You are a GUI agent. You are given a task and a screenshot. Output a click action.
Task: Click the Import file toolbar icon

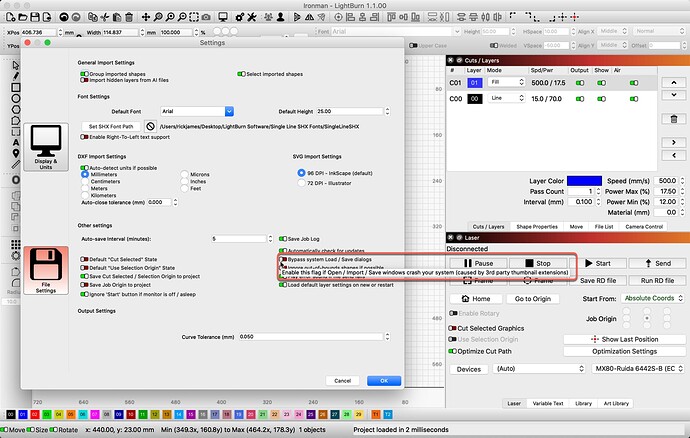pyautogui.click(x=47, y=17)
